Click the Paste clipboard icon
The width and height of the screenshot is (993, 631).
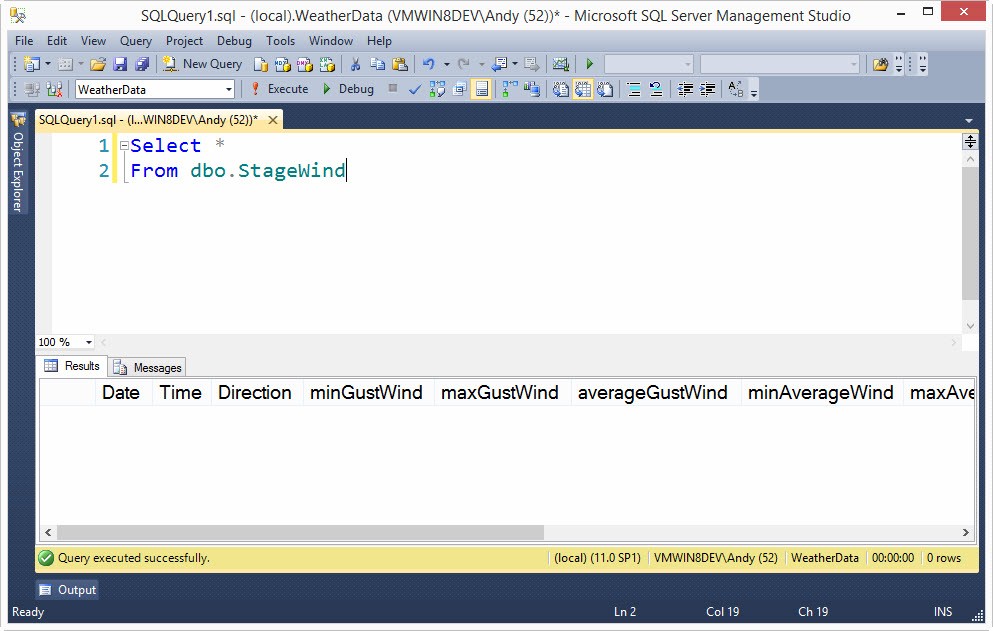pos(400,64)
